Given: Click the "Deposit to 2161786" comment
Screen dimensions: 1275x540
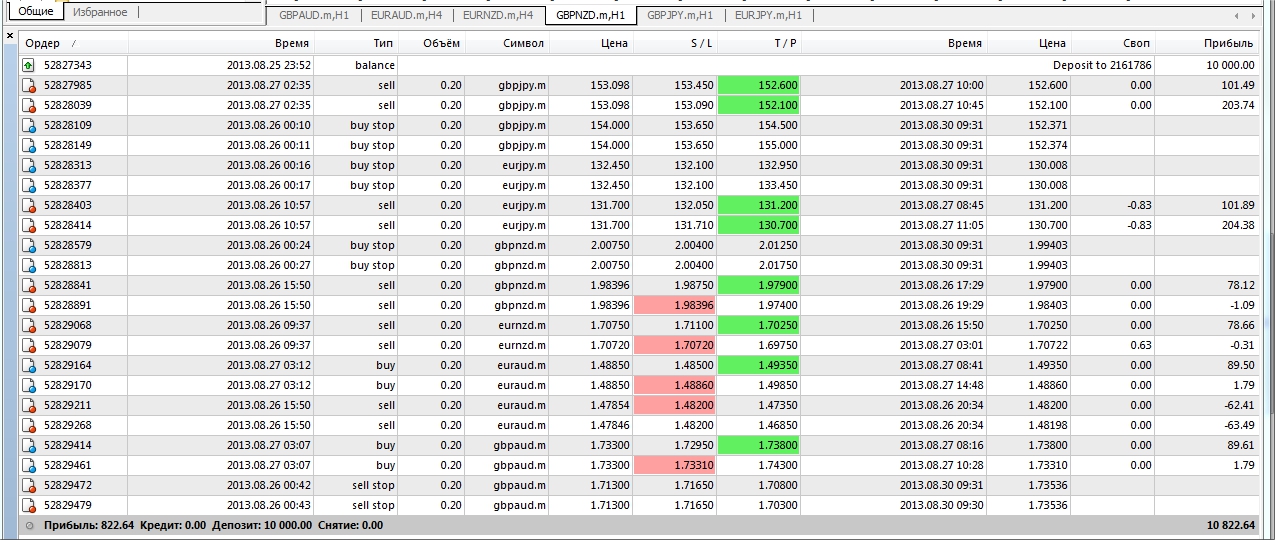Looking at the screenshot, I should (x=1100, y=65).
